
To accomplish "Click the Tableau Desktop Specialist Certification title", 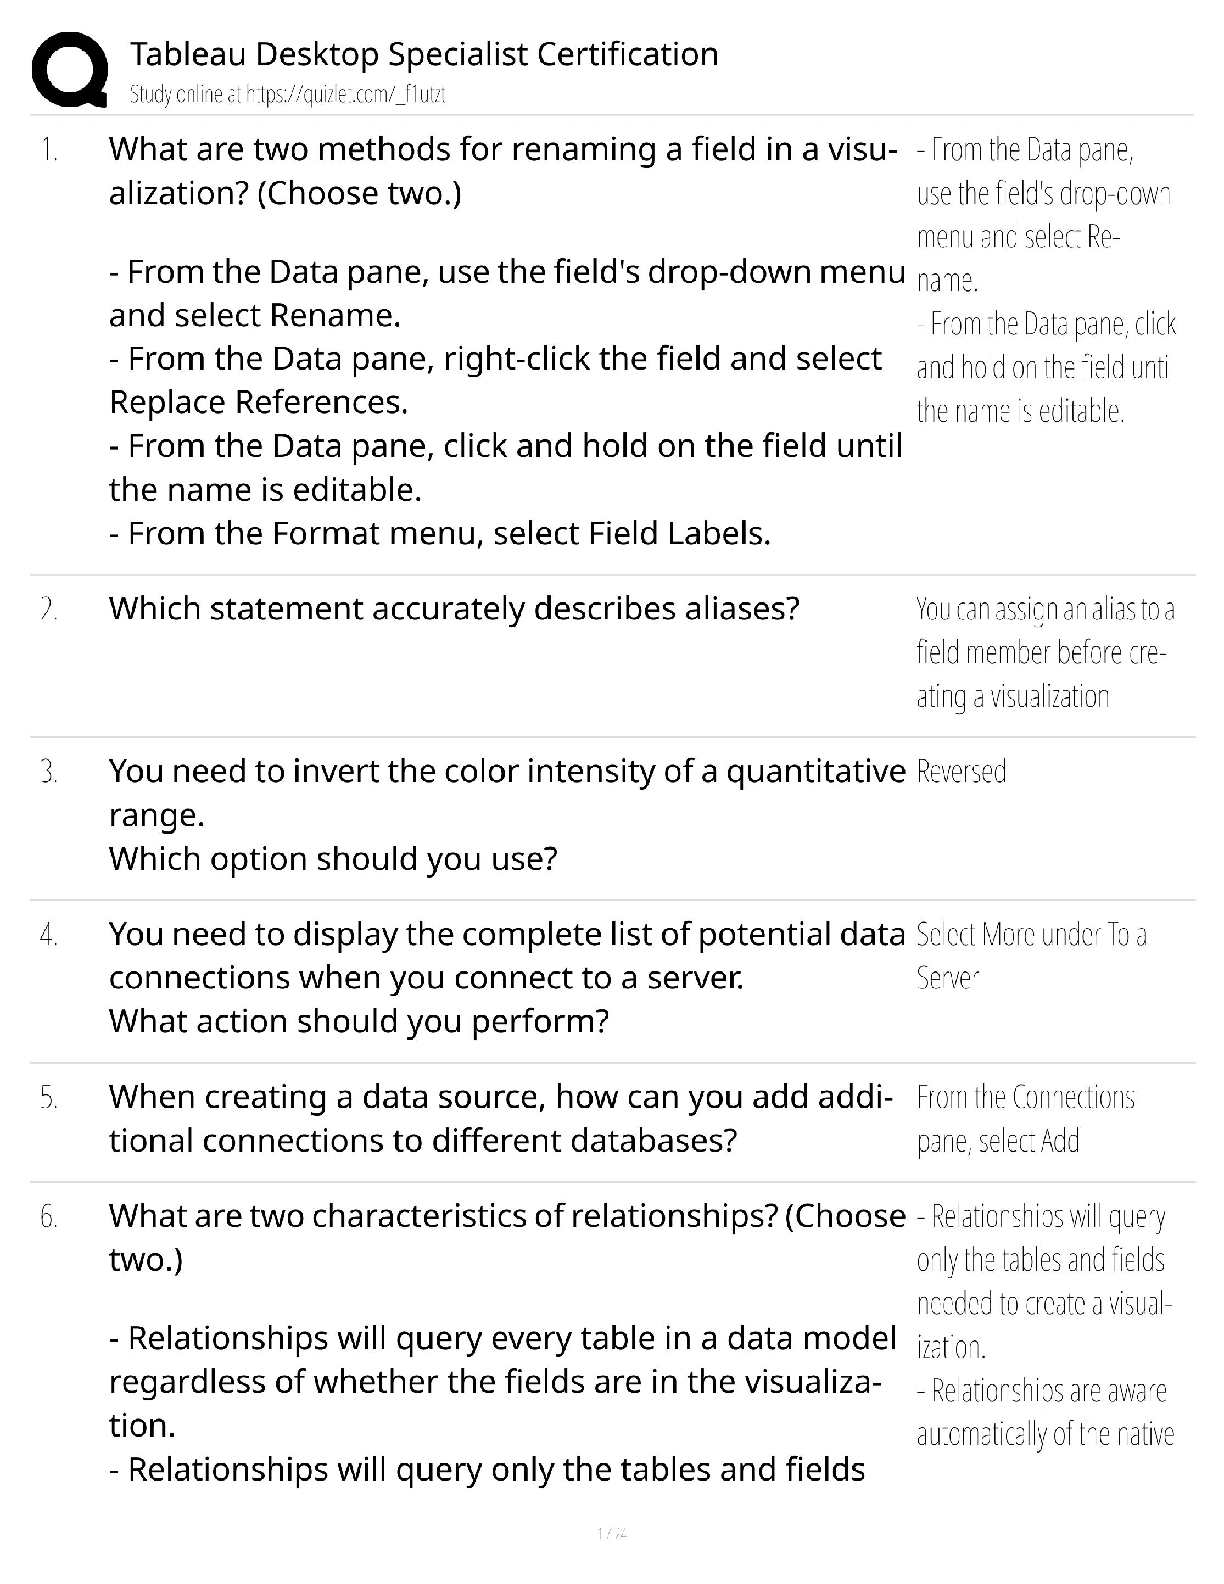I will point(424,54).
